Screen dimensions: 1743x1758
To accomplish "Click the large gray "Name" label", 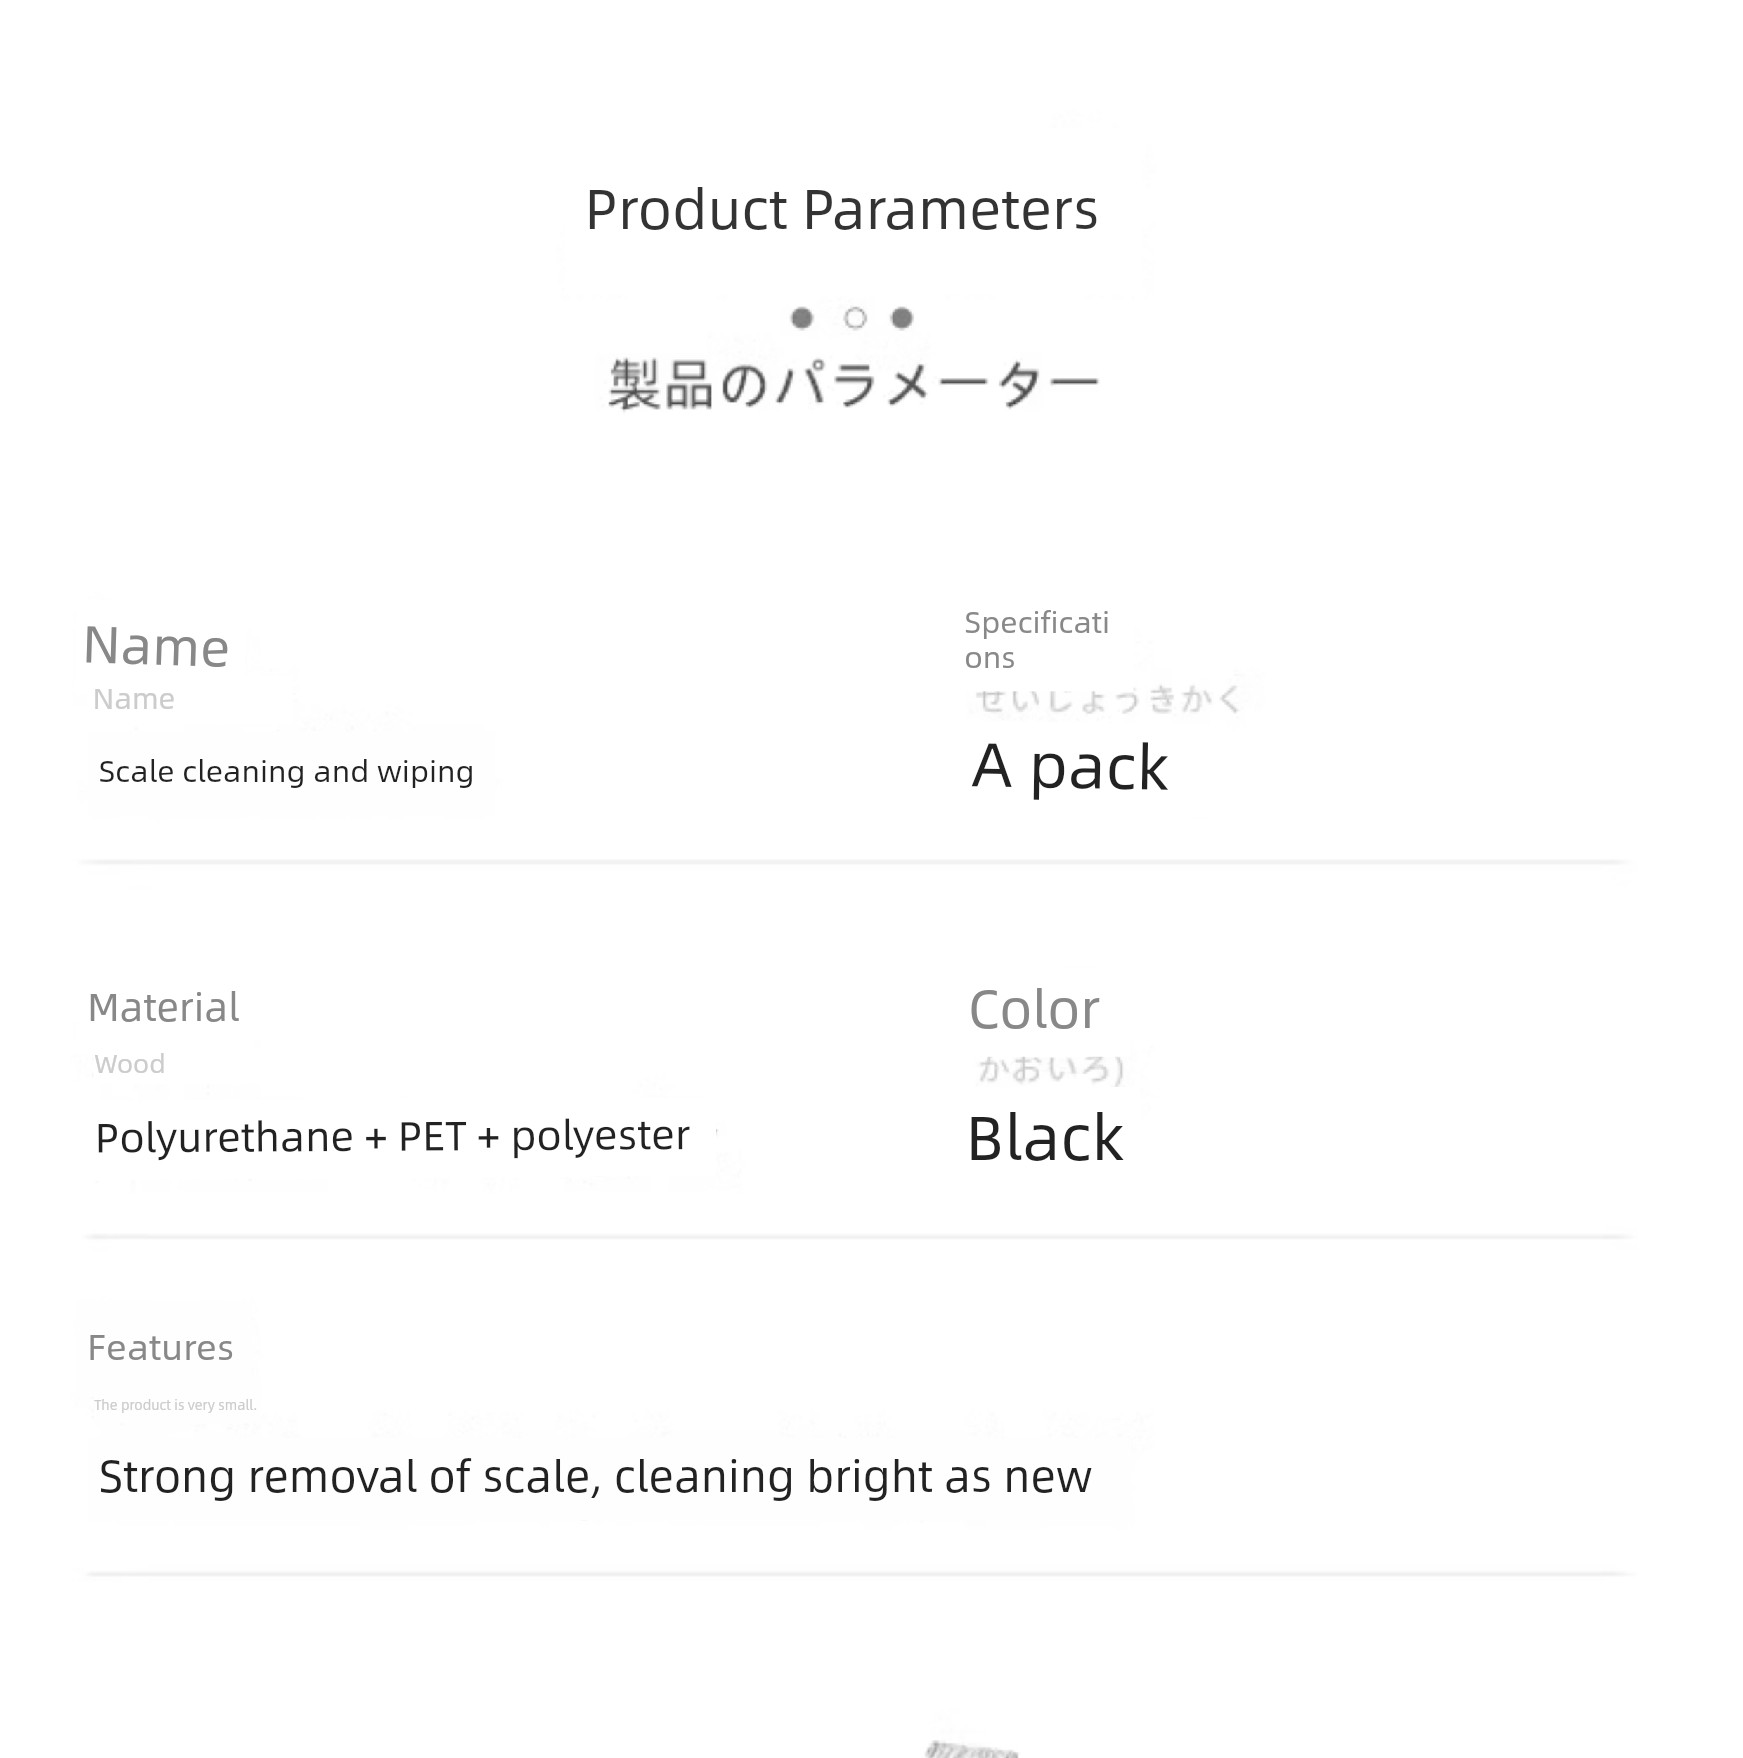I will [x=156, y=647].
